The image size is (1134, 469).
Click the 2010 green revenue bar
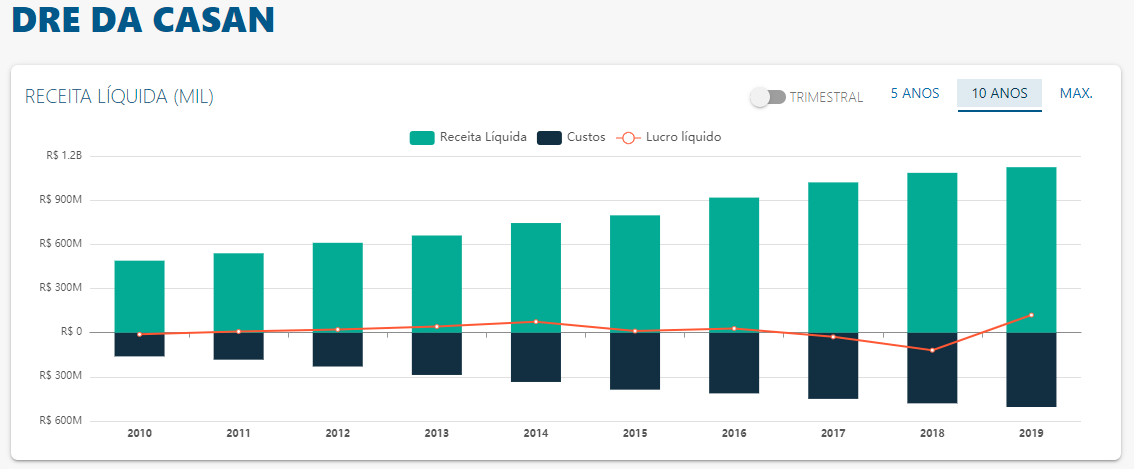(x=140, y=297)
